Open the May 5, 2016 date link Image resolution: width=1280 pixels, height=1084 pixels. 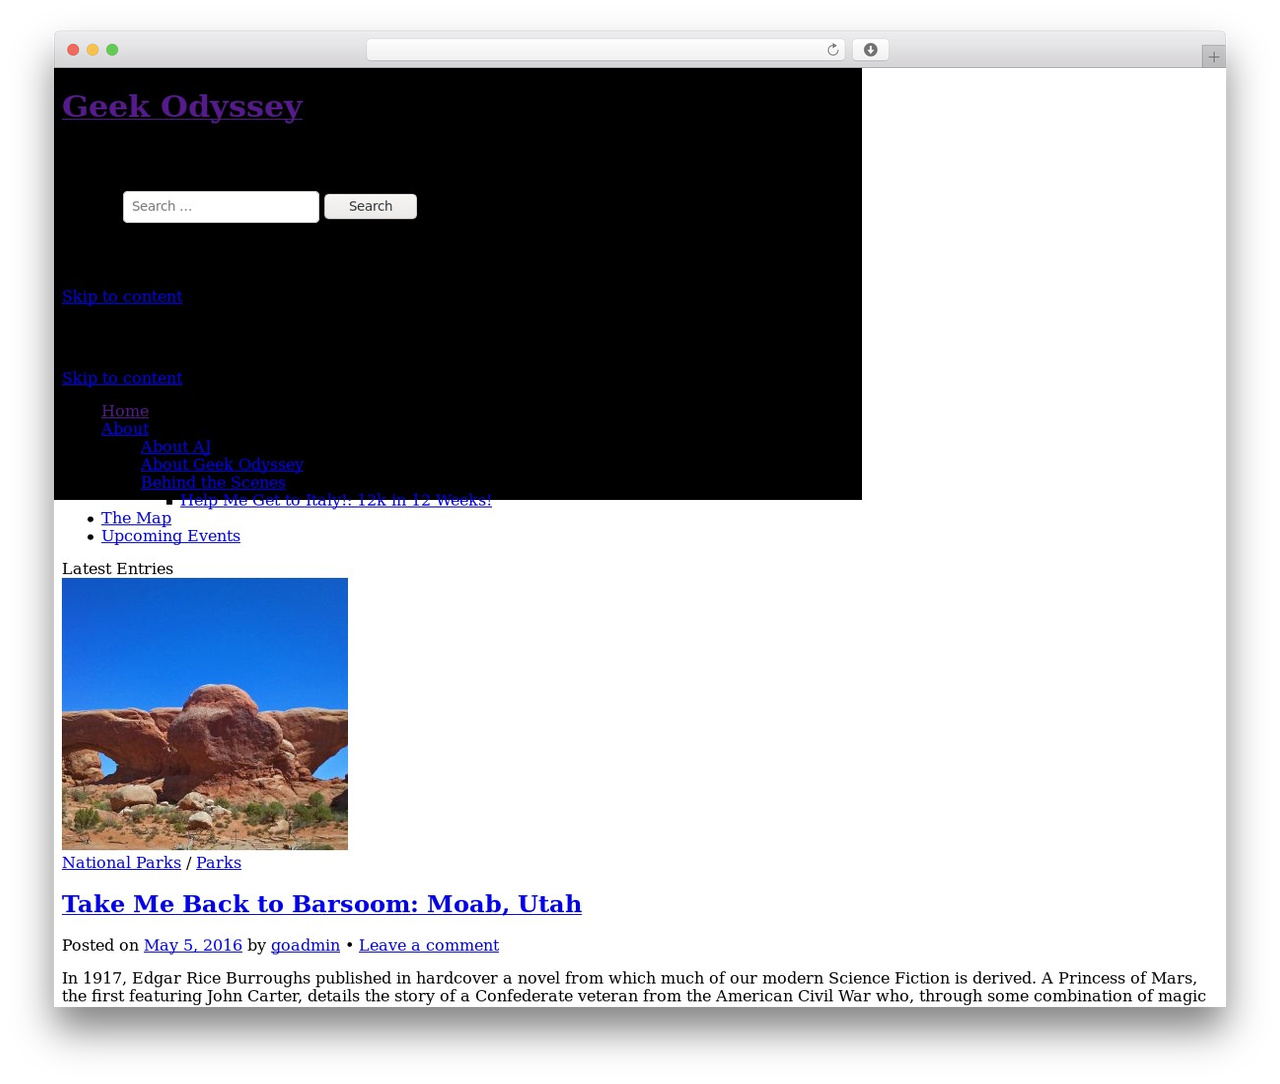(x=193, y=946)
